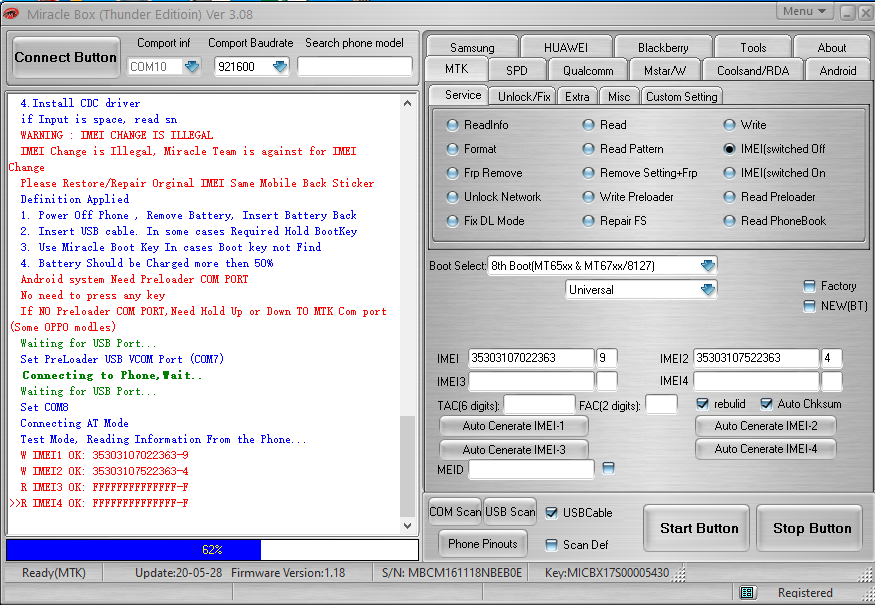Click the 62% progress bar
Screen dimensions: 875x605
212,550
